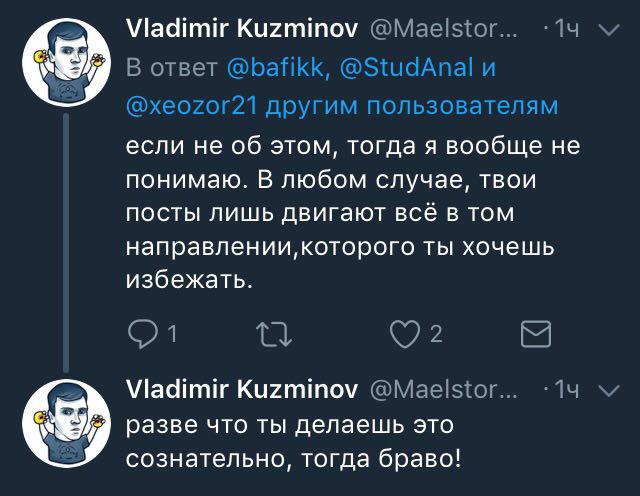Image resolution: width=640 pixels, height=496 pixels.
Task: Open the first tweet's avatar profile picture
Action: point(66,62)
